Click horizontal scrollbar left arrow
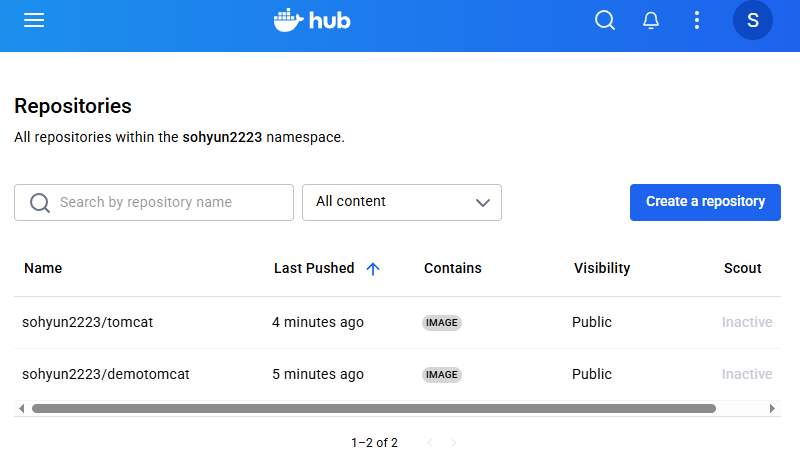 21,408
